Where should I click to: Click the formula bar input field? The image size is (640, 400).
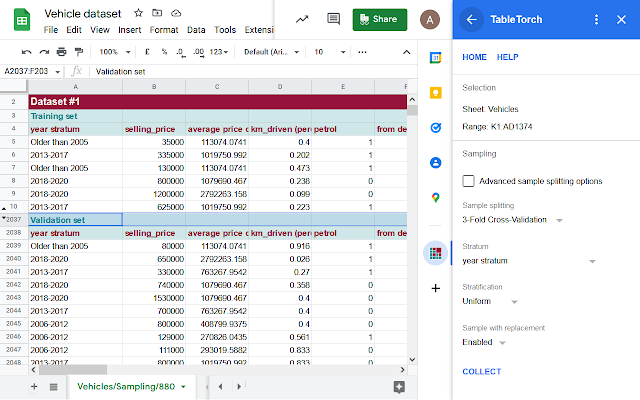250,71
